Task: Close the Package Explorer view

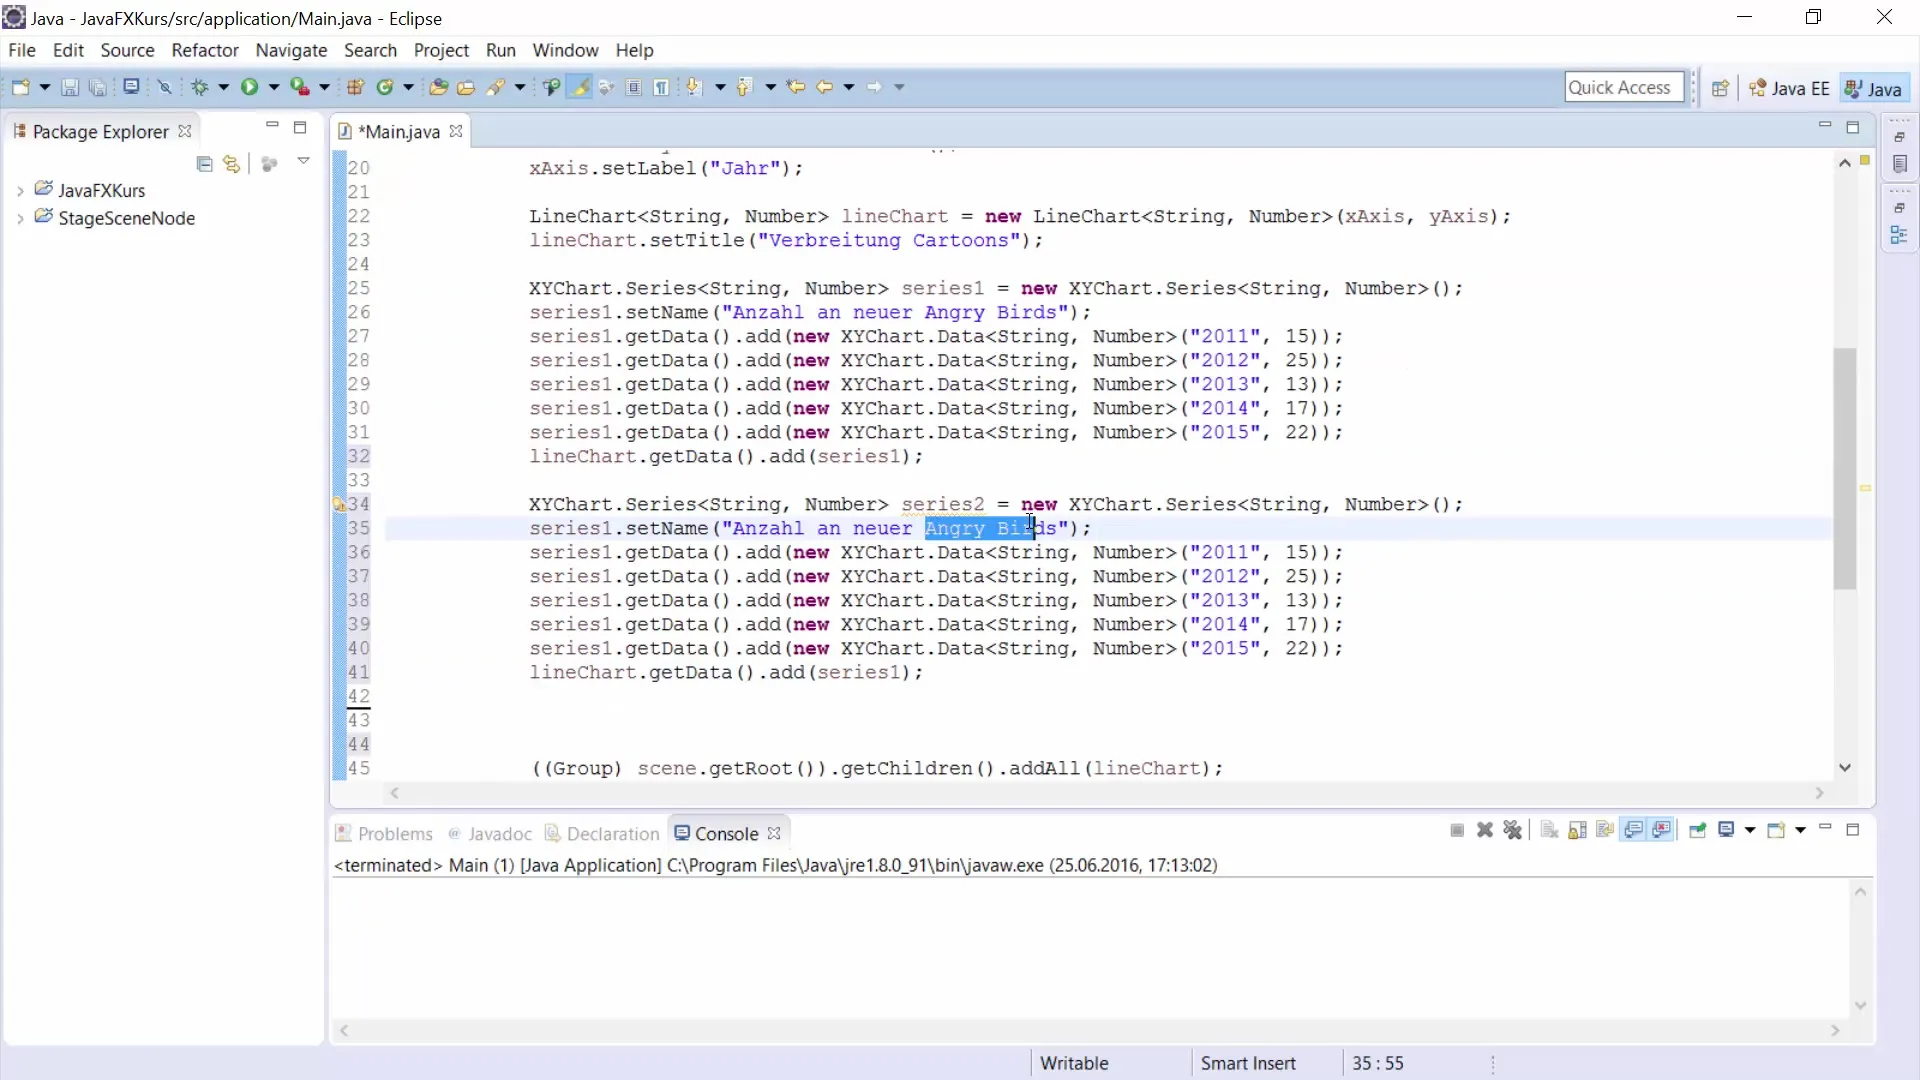Action: tap(184, 132)
